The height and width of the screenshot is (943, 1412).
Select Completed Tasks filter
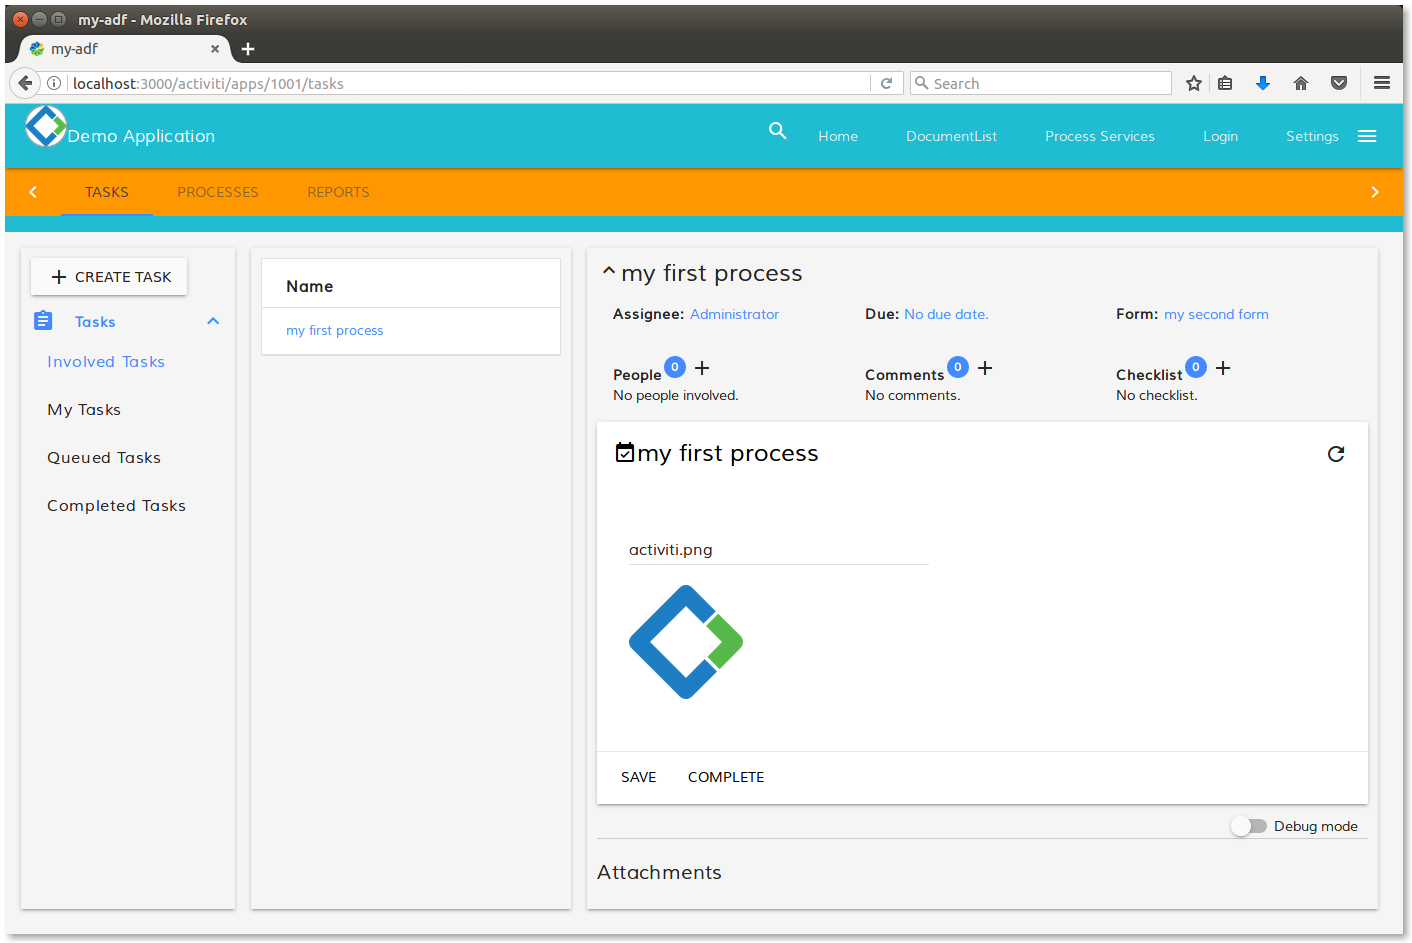116,506
